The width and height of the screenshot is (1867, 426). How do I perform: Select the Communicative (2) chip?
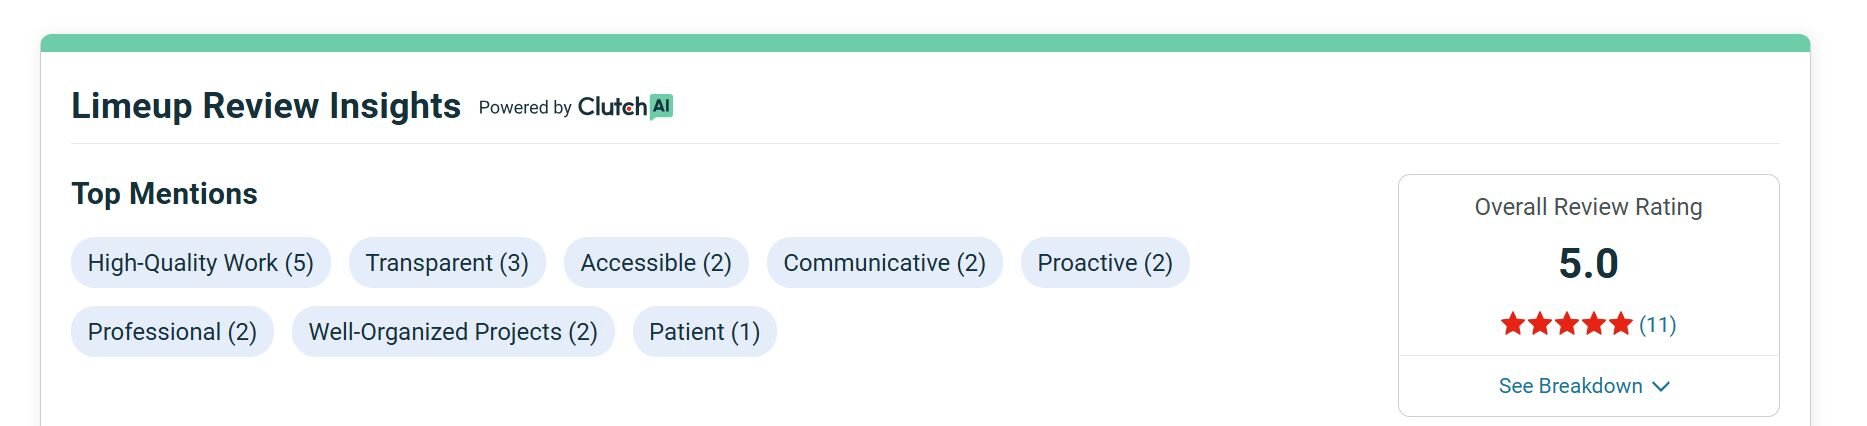point(883,263)
